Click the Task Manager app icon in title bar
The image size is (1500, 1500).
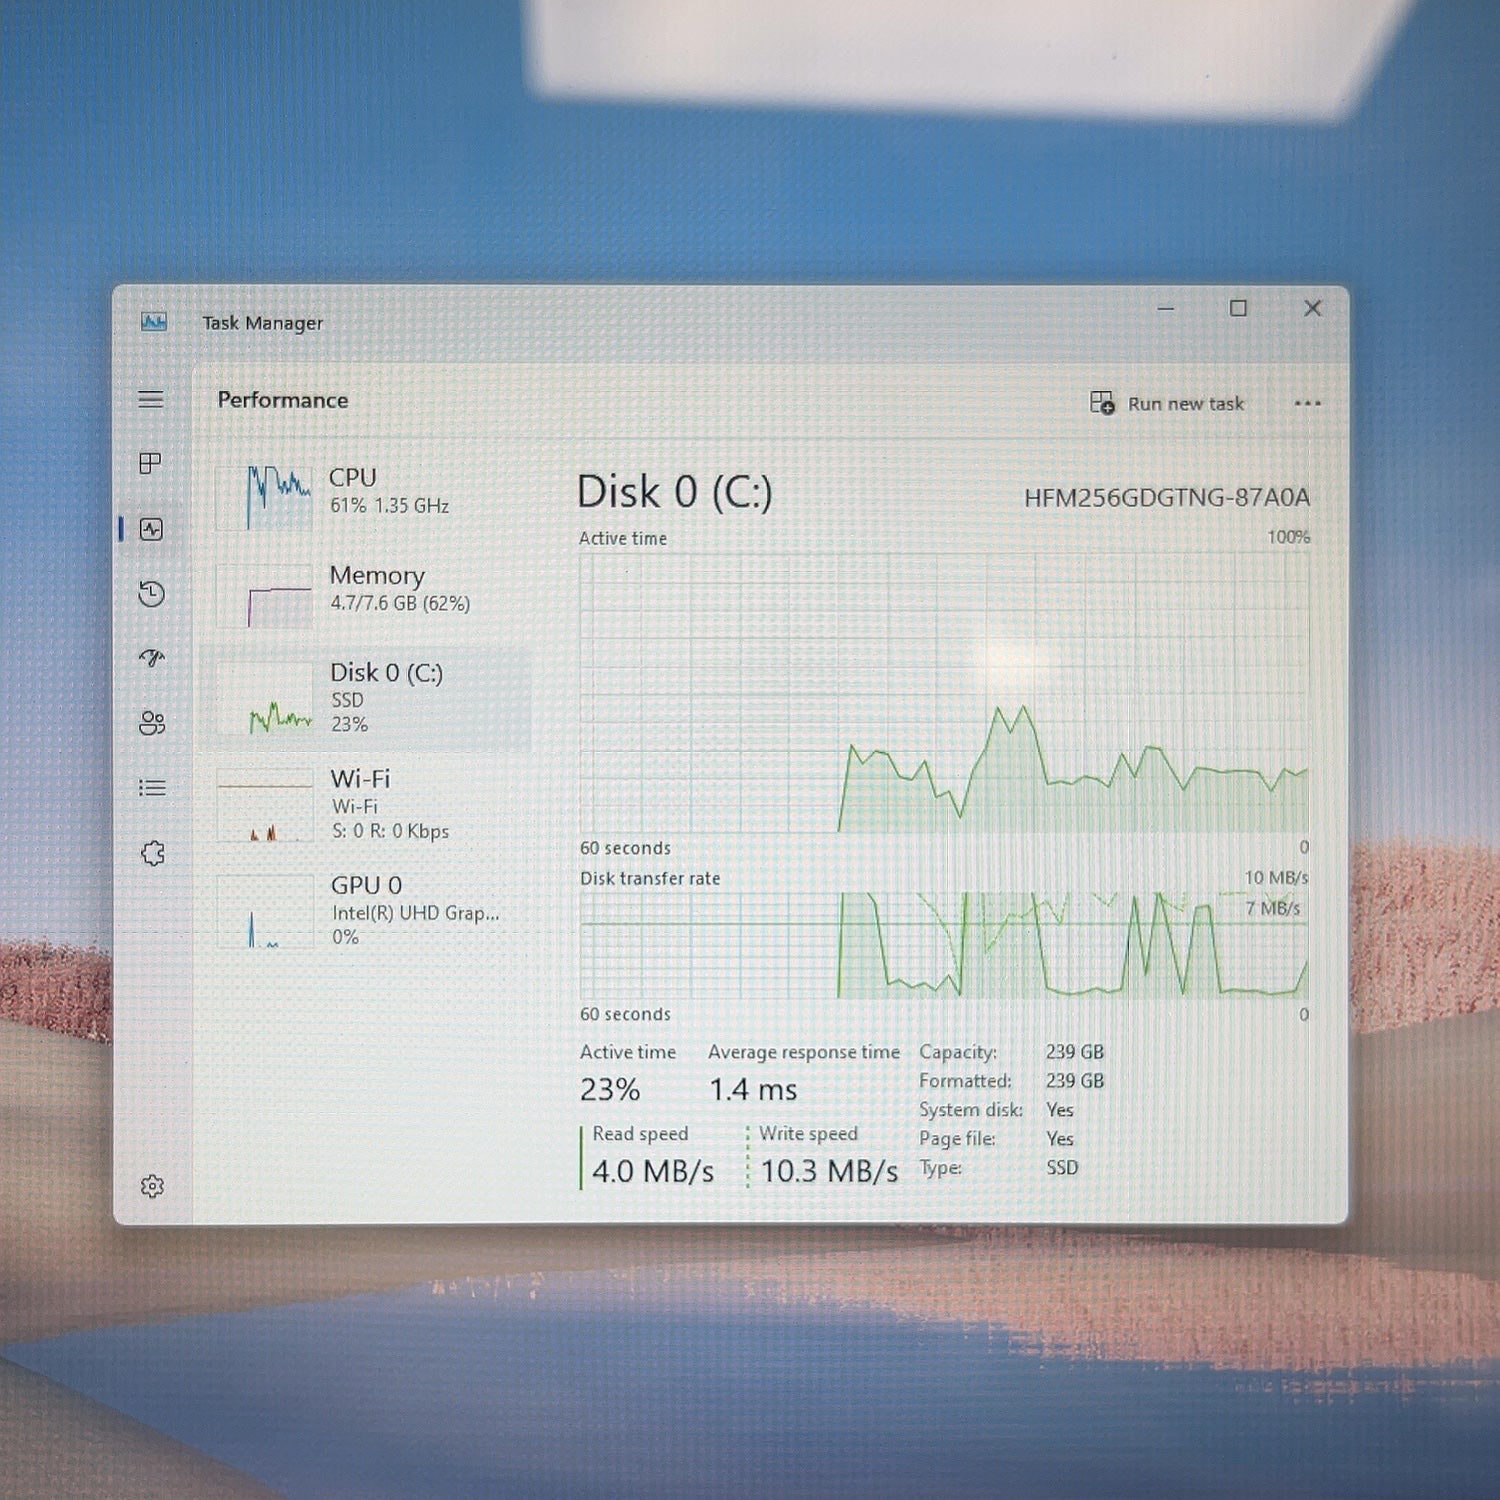tap(154, 322)
